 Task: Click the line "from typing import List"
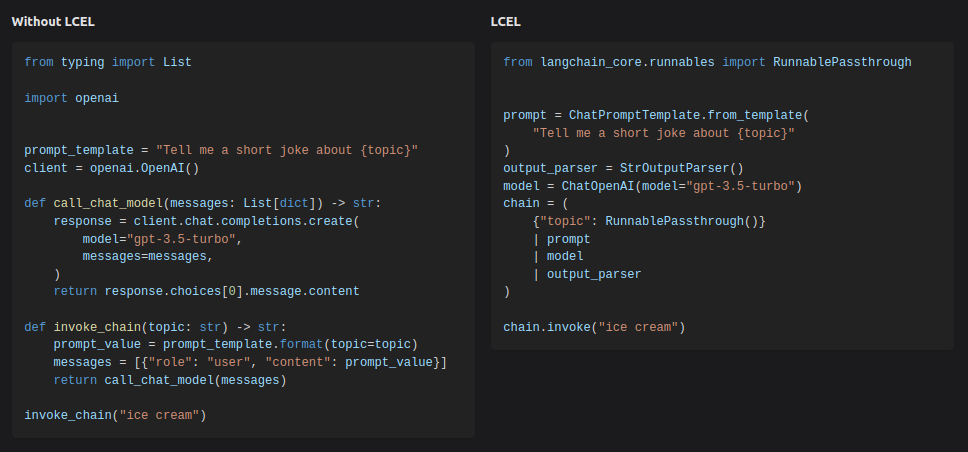tap(108, 62)
